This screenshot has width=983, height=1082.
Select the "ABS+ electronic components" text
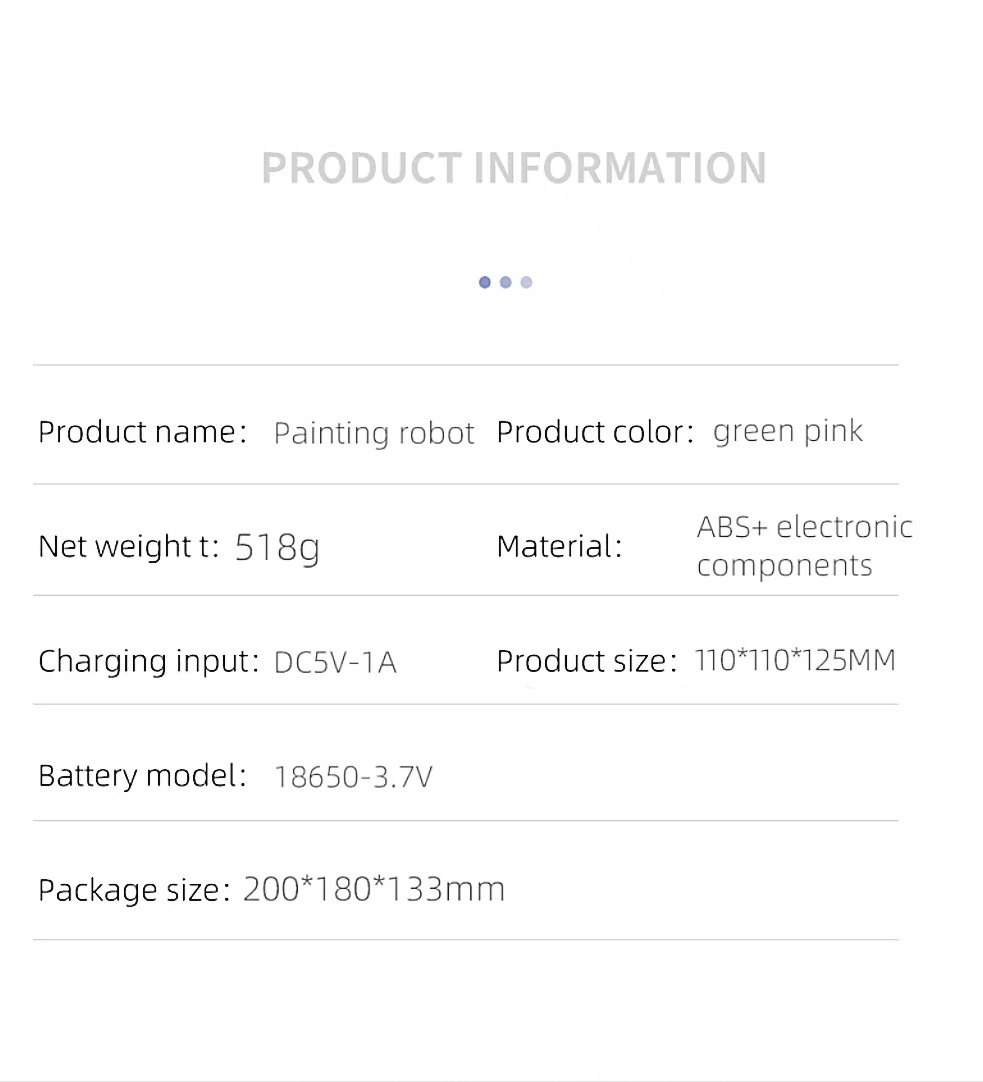804,546
